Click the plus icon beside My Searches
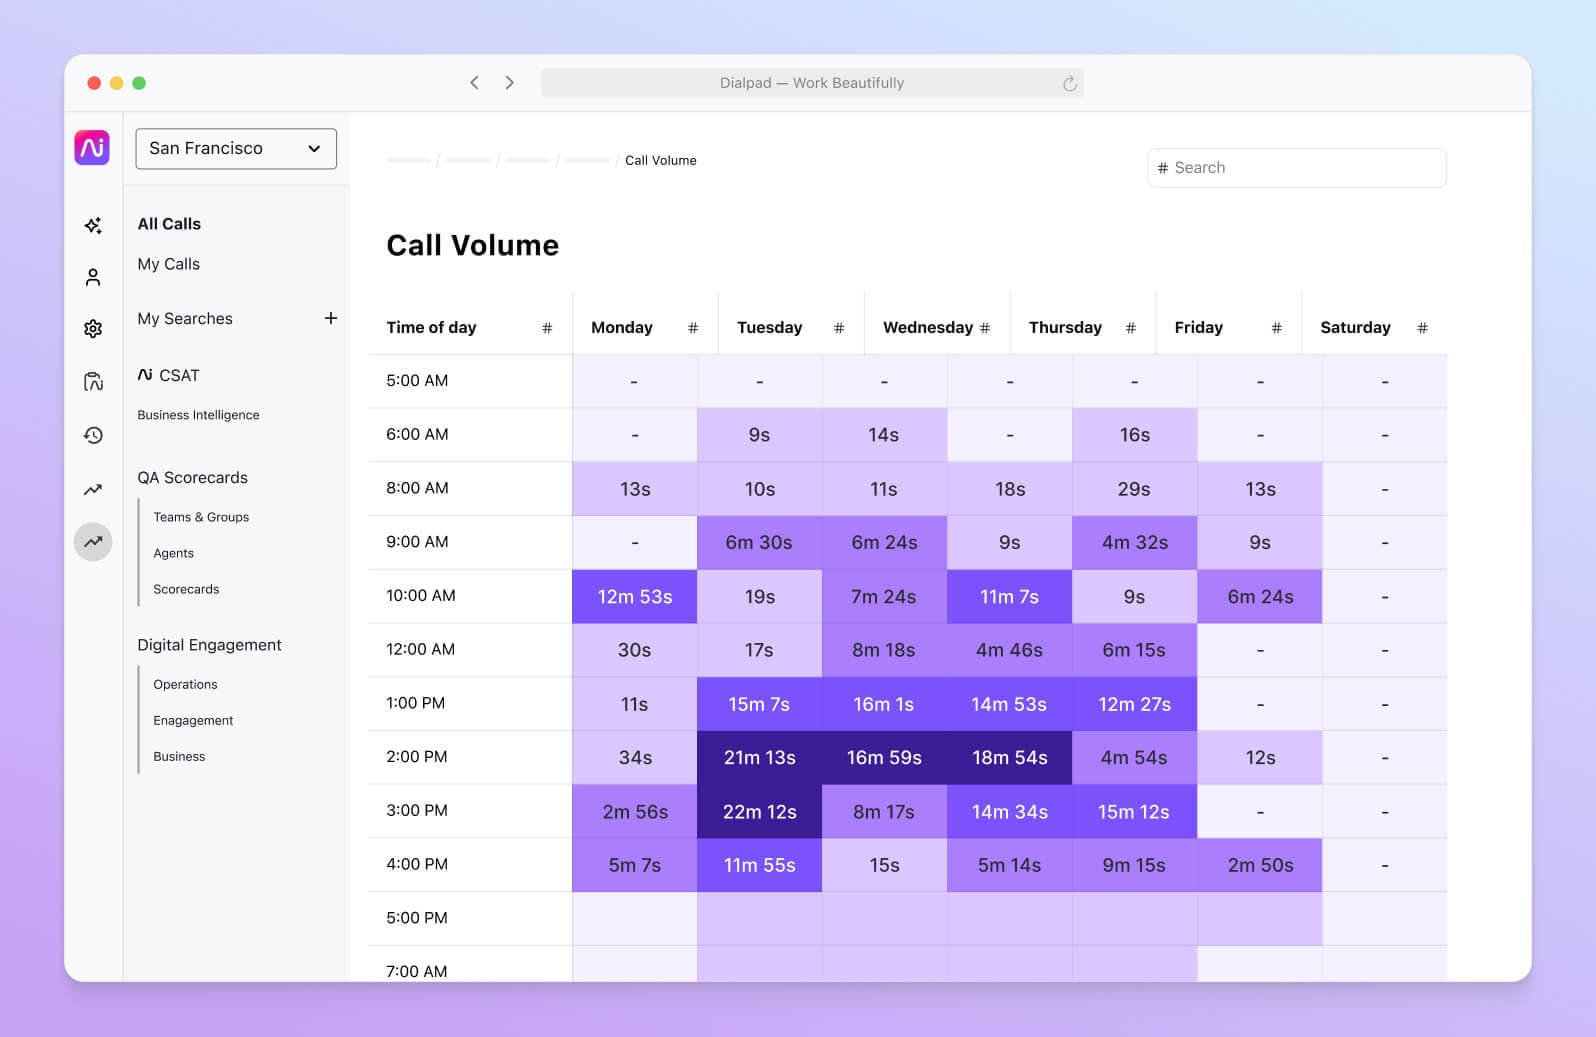The height and width of the screenshot is (1037, 1596). click(331, 318)
